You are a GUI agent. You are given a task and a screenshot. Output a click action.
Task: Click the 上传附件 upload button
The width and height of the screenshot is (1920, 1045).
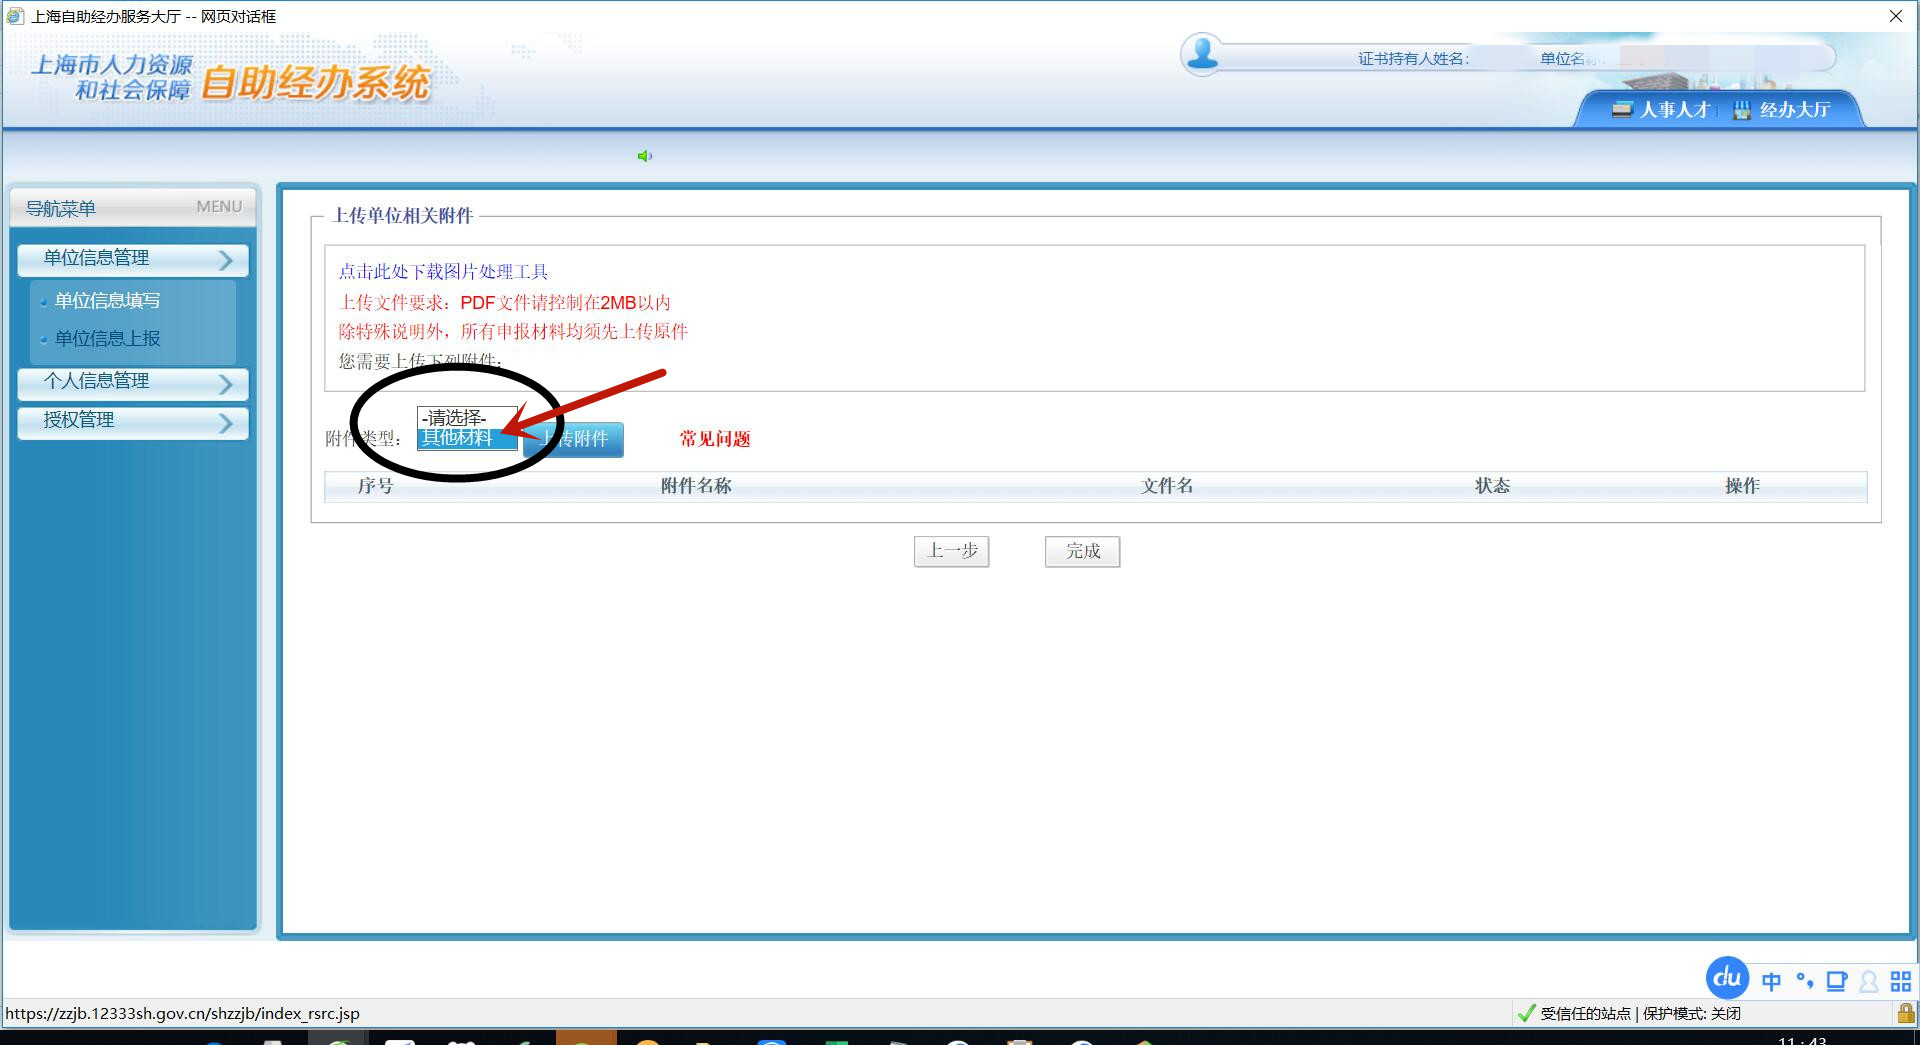coord(573,439)
